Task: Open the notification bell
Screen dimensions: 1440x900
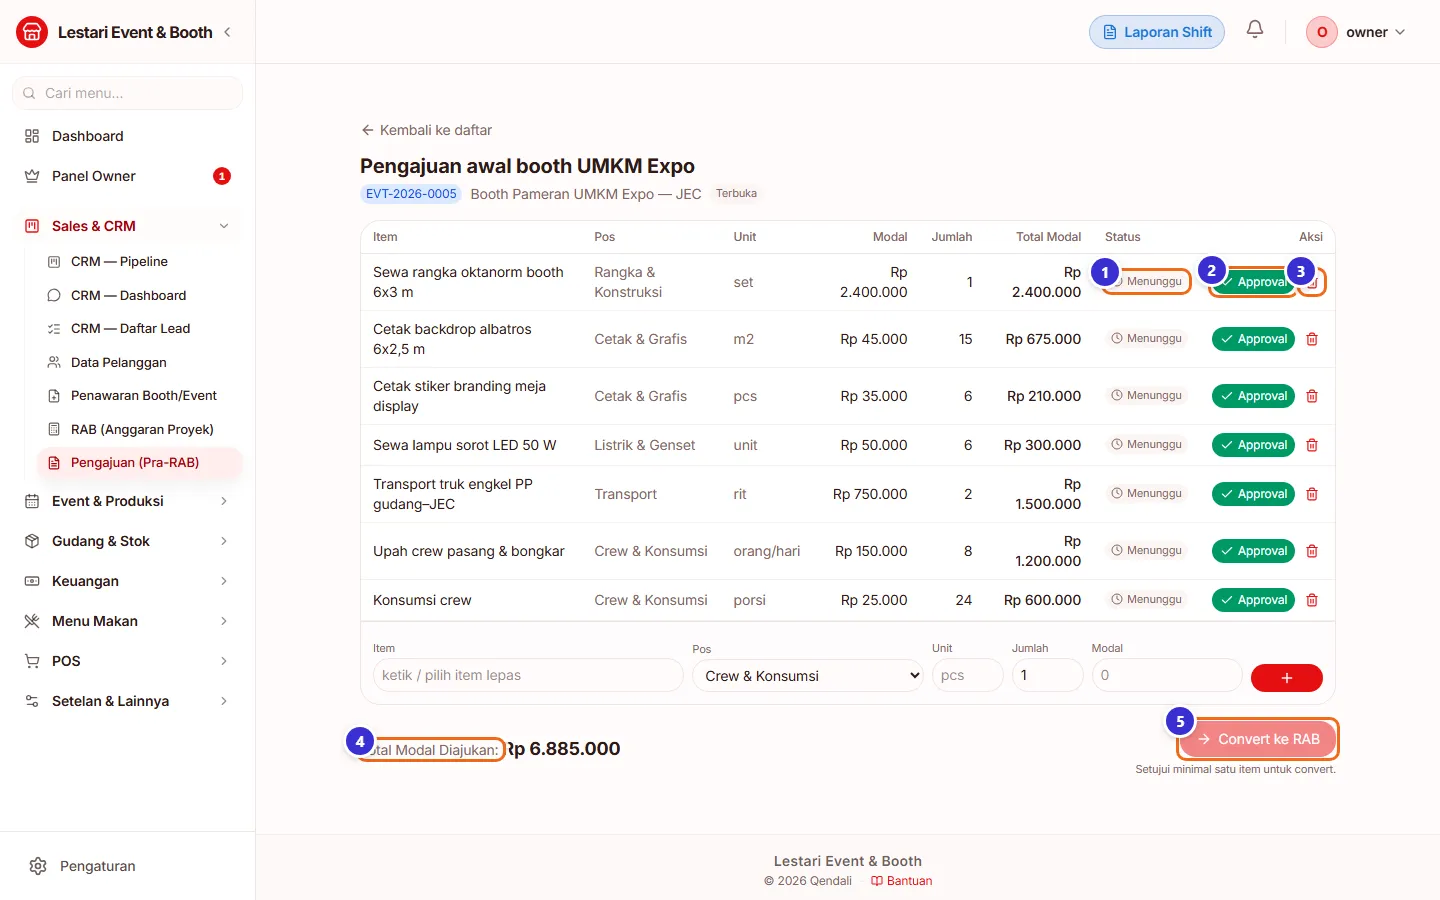Action: [1255, 30]
